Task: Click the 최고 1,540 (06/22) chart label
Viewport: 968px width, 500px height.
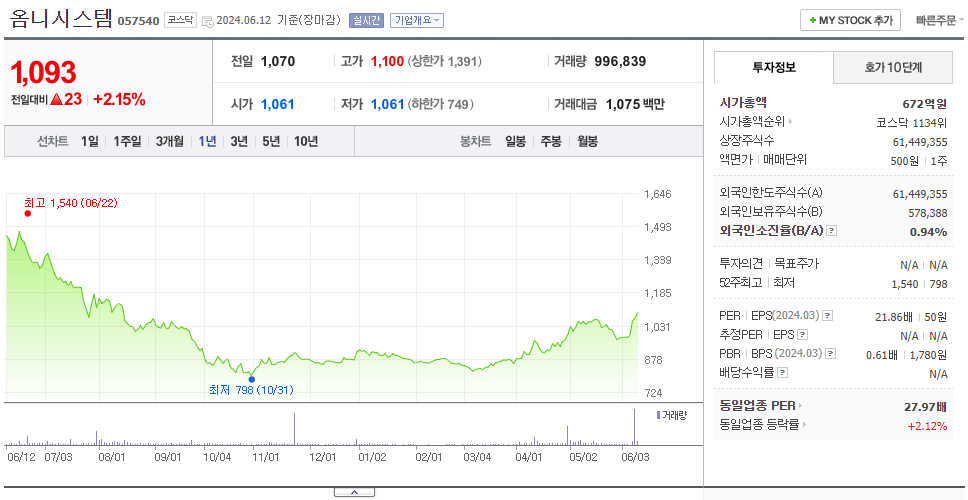Action: pos(71,202)
